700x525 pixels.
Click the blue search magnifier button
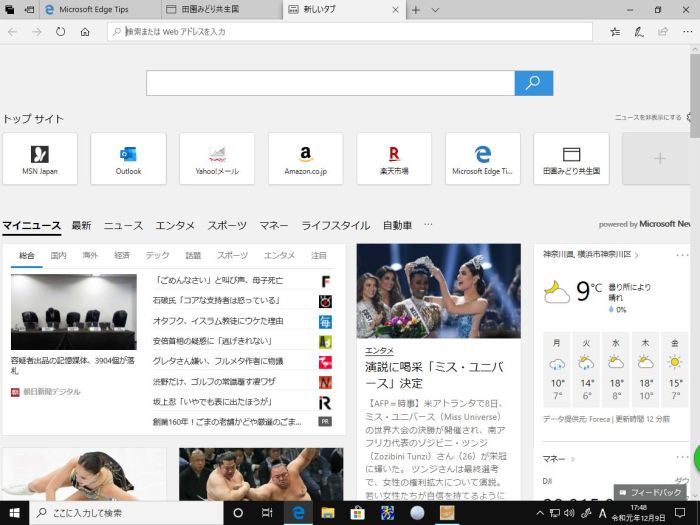point(534,83)
